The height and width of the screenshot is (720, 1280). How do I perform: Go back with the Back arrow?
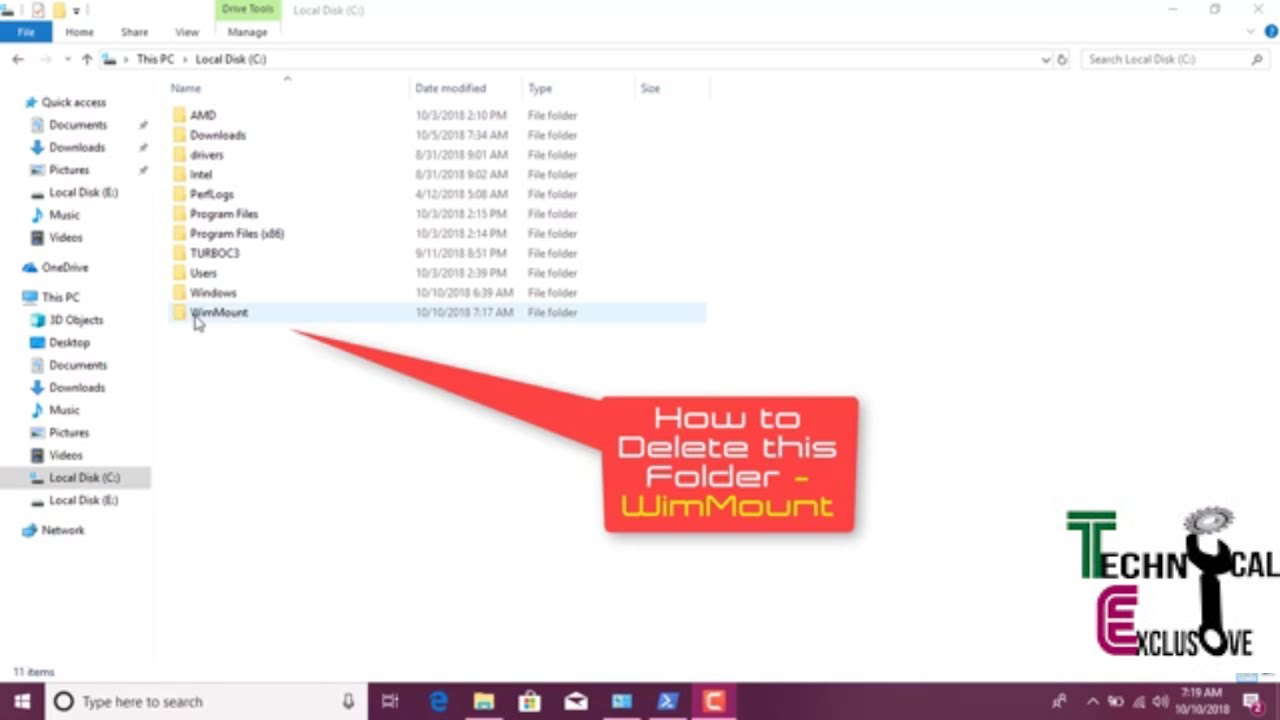pos(18,59)
